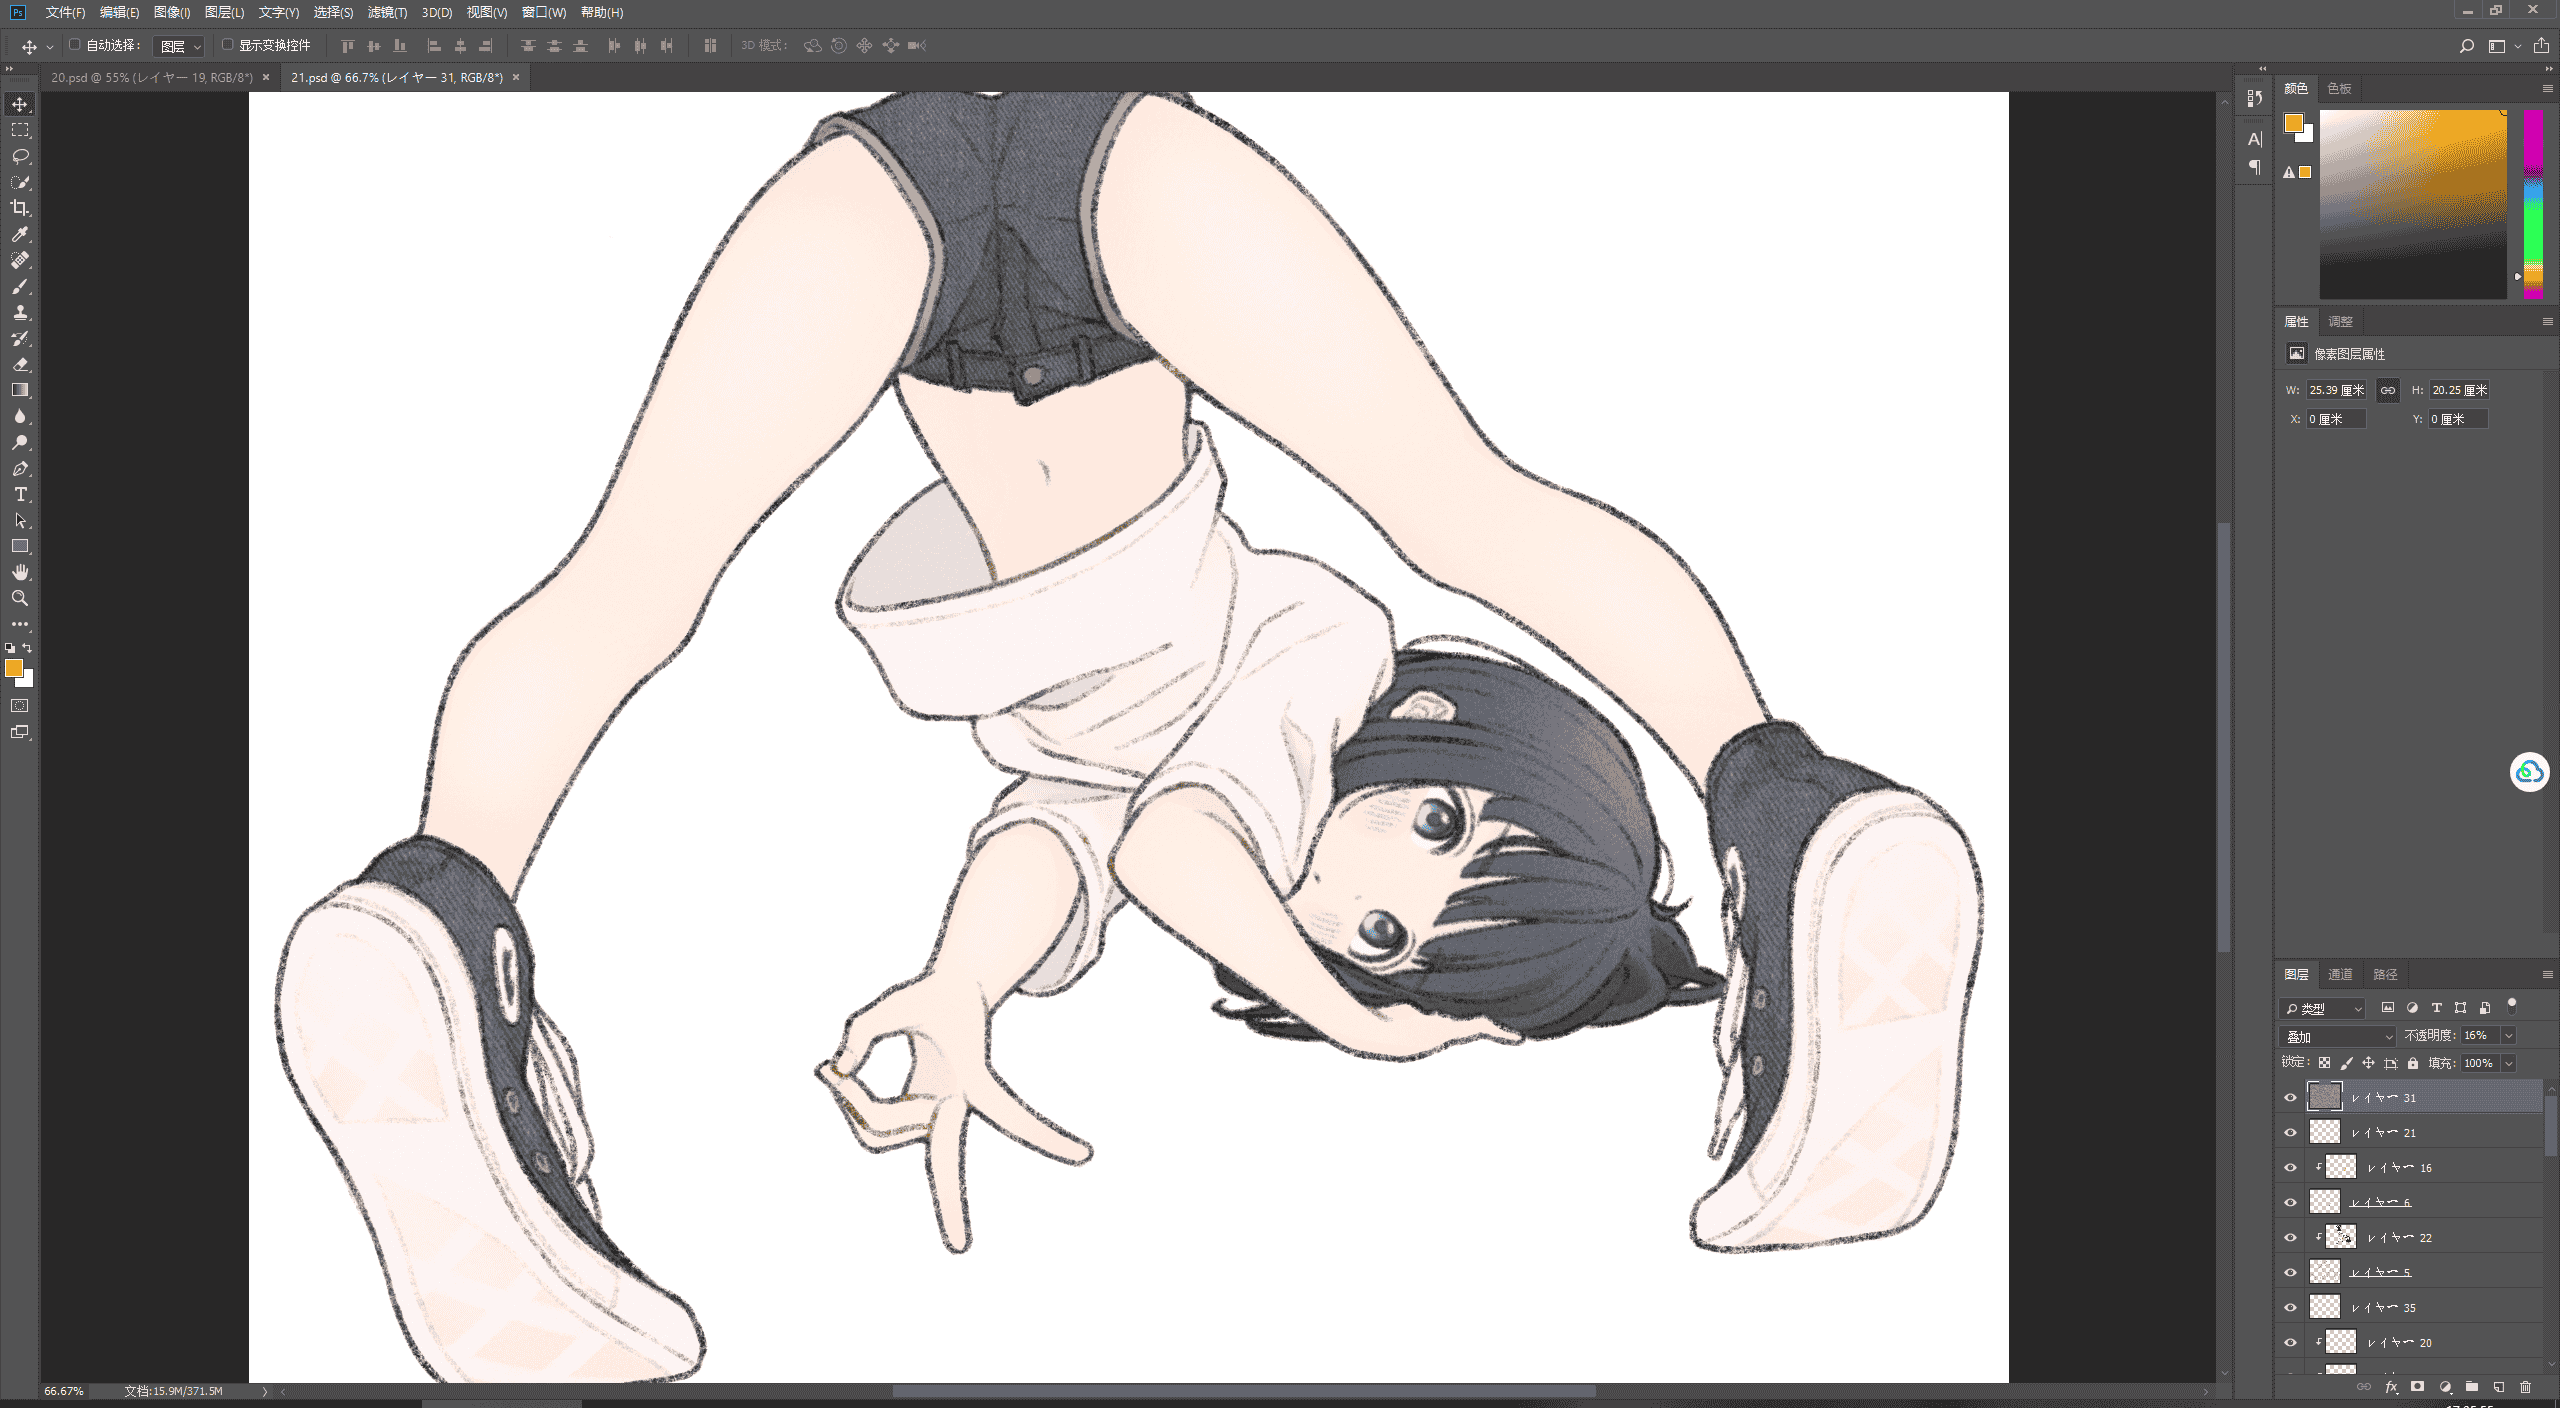The image size is (2560, 1408).
Task: Switch to the 调整 panel tab
Action: (2340, 321)
